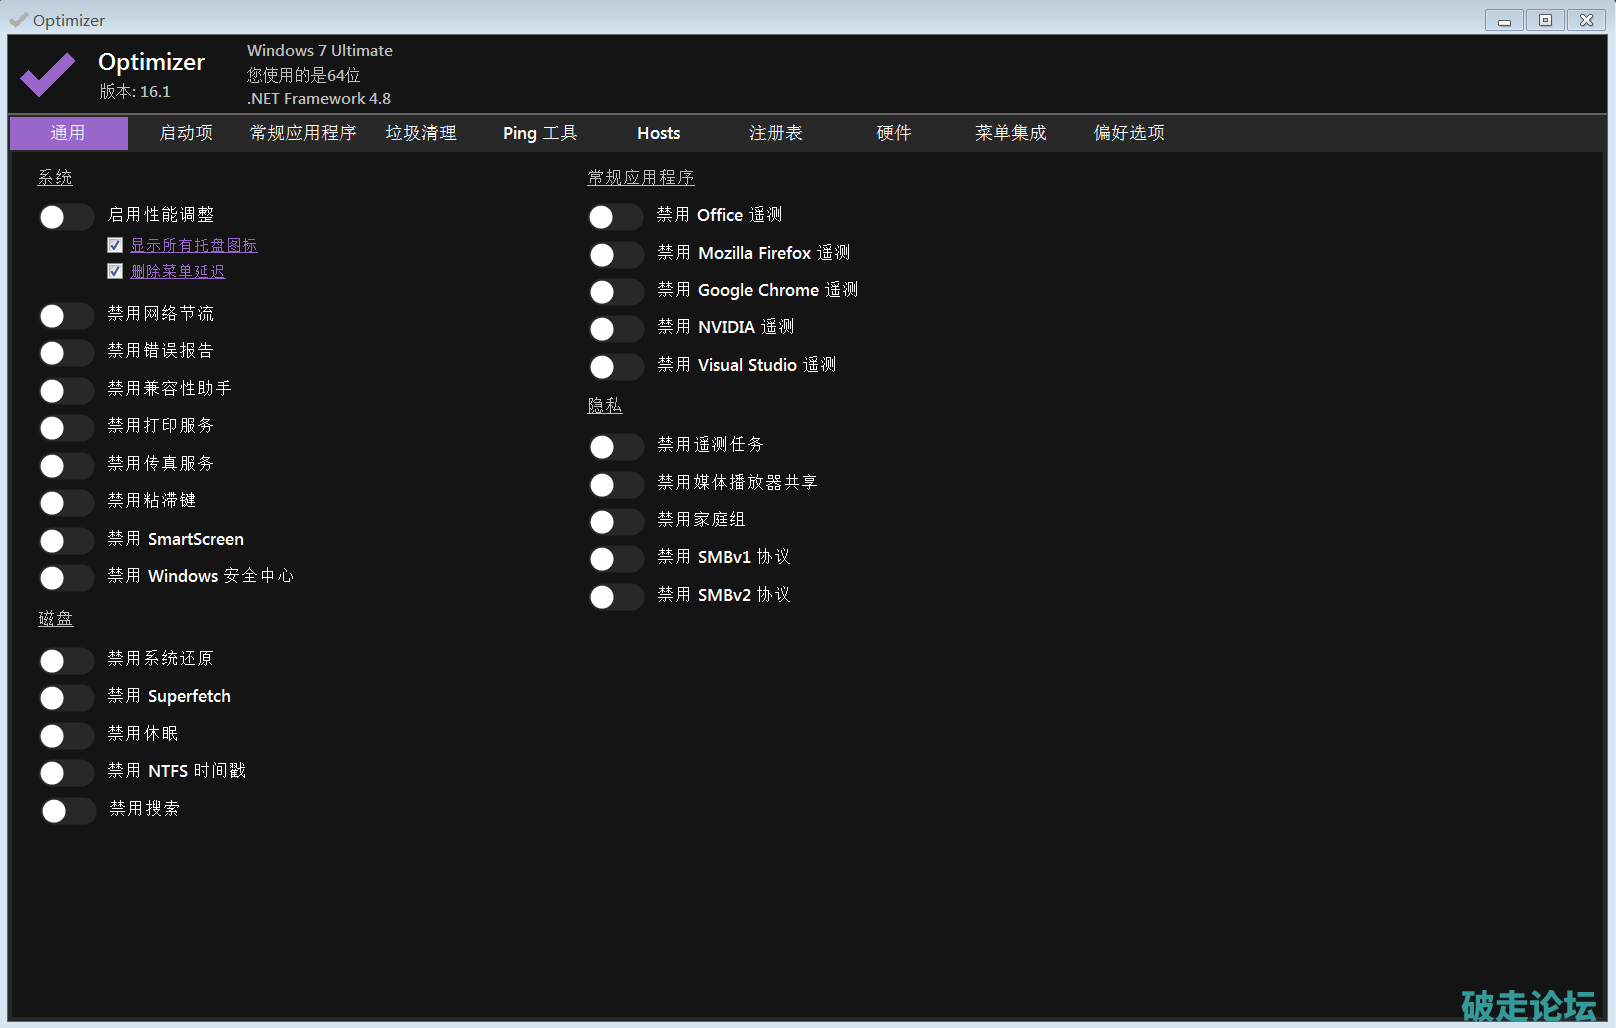Toggle 禁用休眠 switch
Viewport: 1616px width, 1028px height.
pos(66,736)
